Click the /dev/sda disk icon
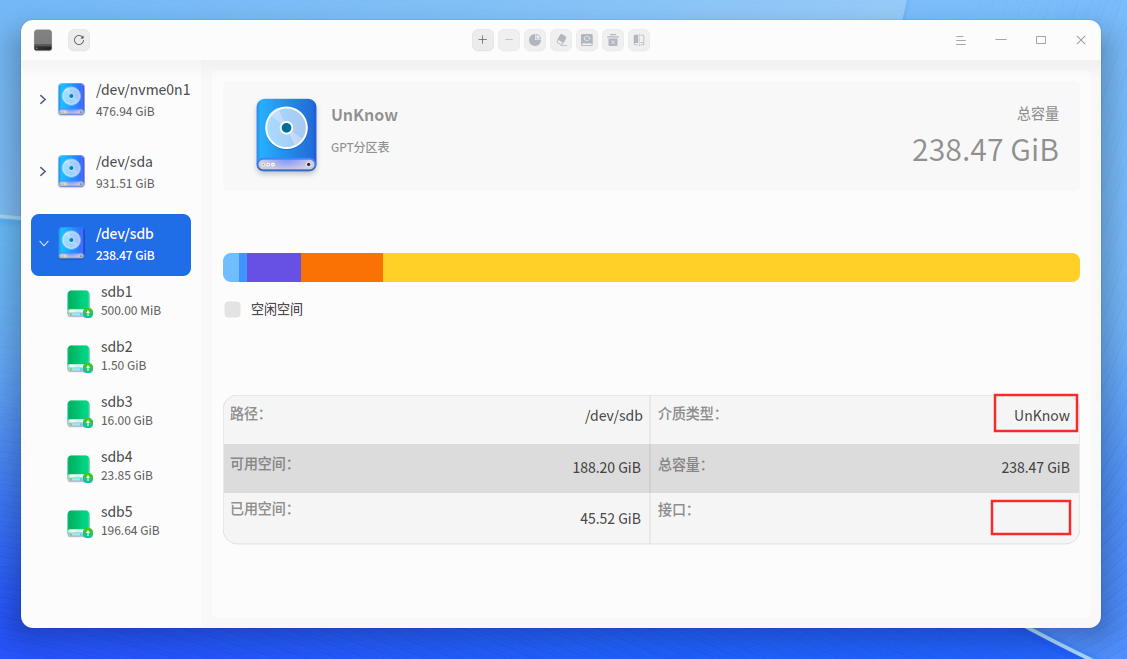1127x659 pixels. 71,171
